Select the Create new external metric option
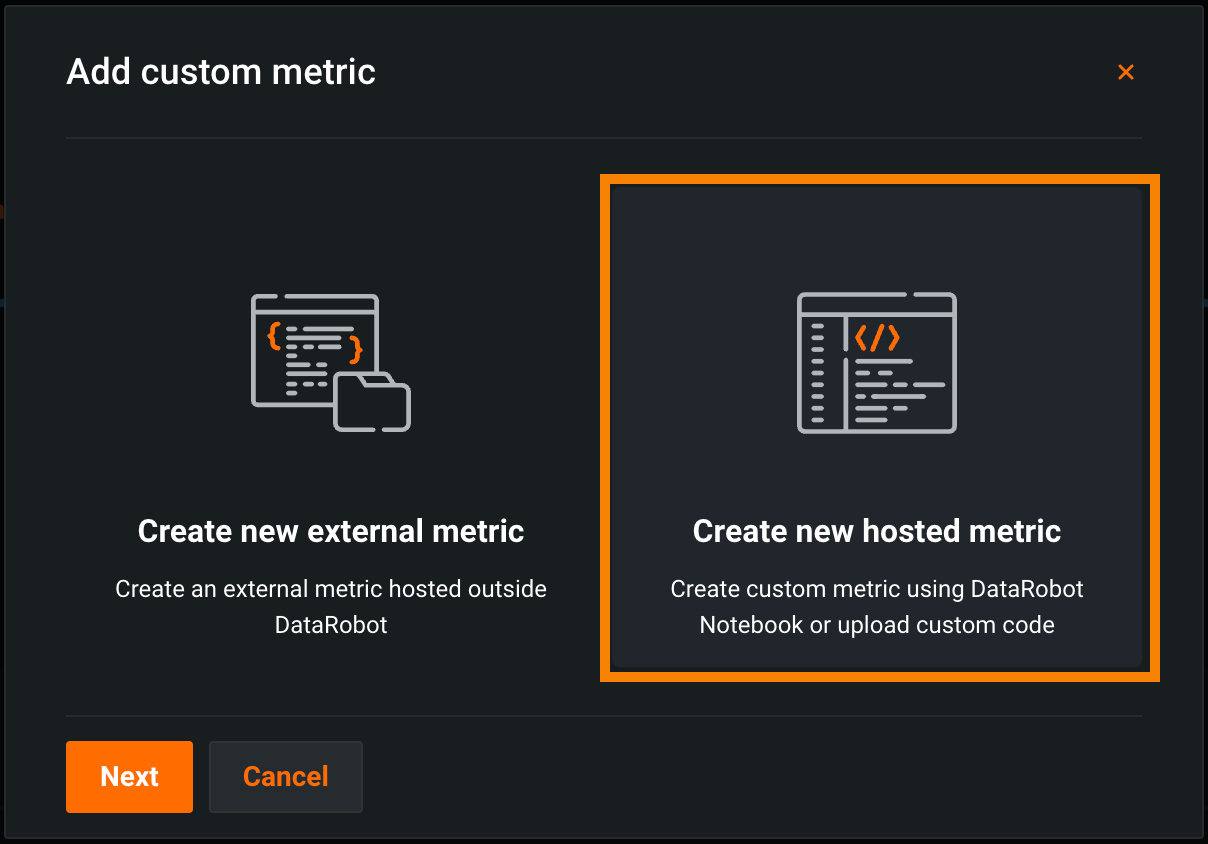 (x=330, y=428)
